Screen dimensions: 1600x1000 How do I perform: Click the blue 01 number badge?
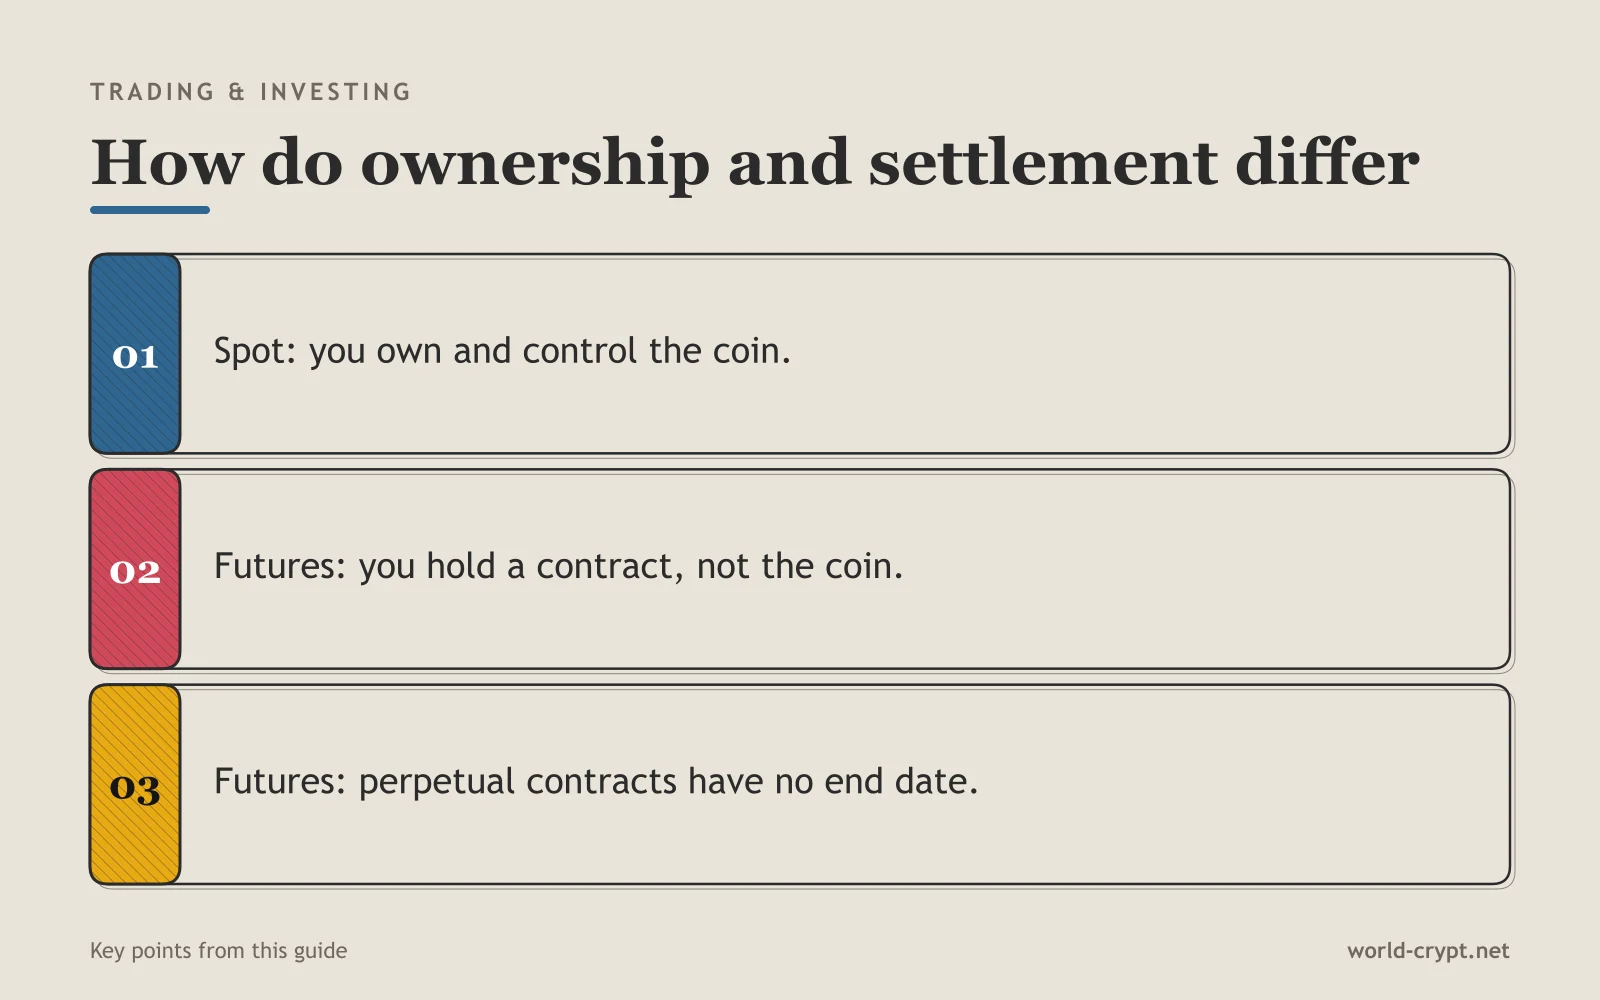[x=135, y=354]
